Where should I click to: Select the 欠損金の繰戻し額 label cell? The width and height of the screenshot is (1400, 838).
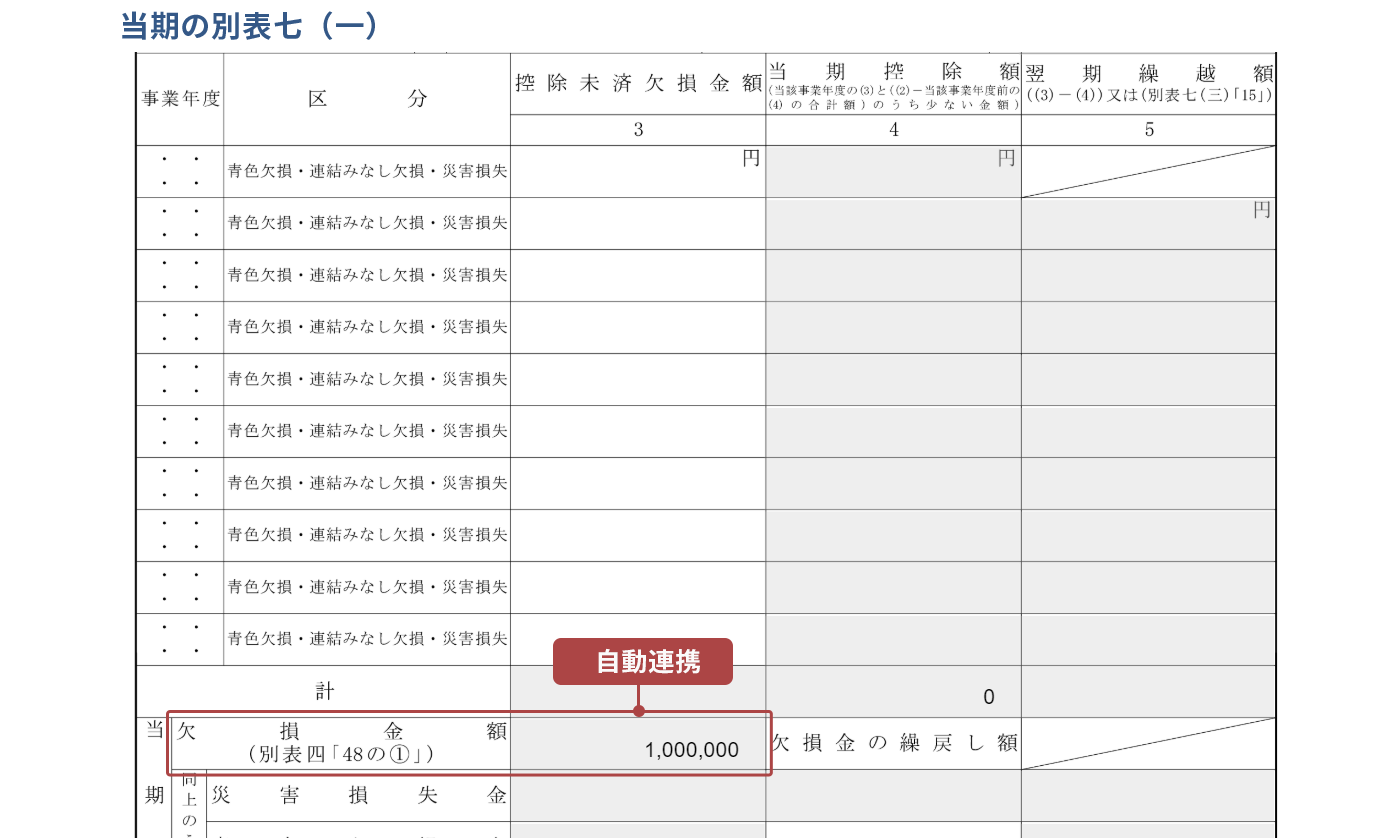click(893, 743)
